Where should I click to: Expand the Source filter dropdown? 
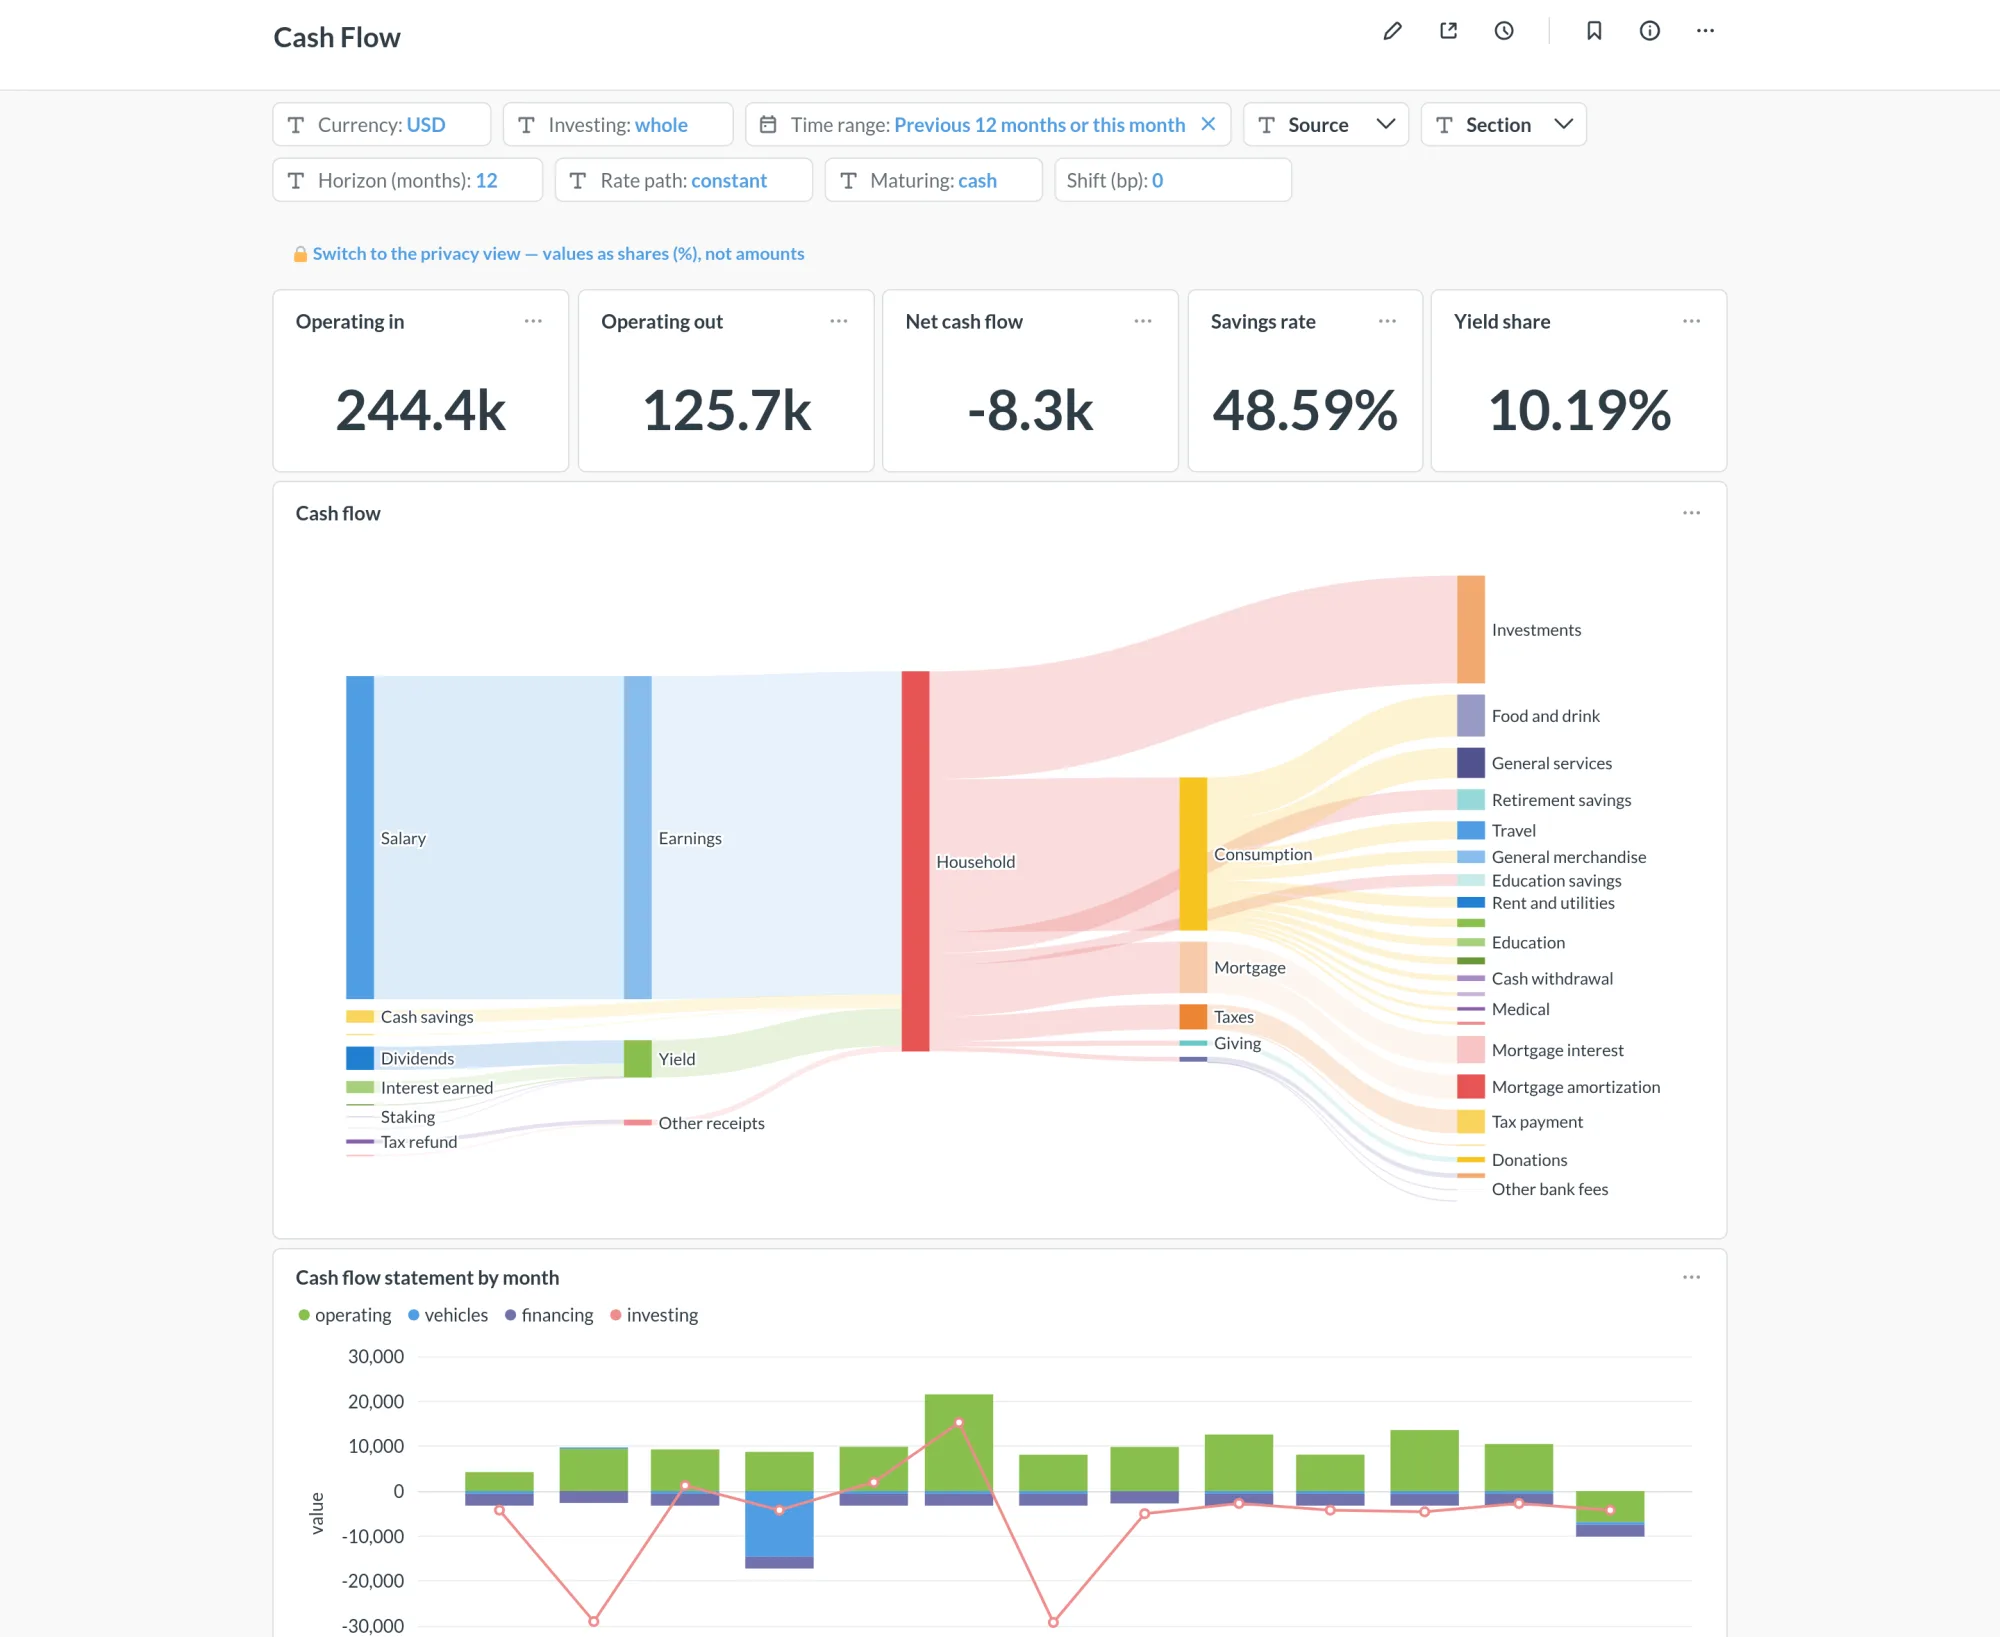(x=1326, y=125)
